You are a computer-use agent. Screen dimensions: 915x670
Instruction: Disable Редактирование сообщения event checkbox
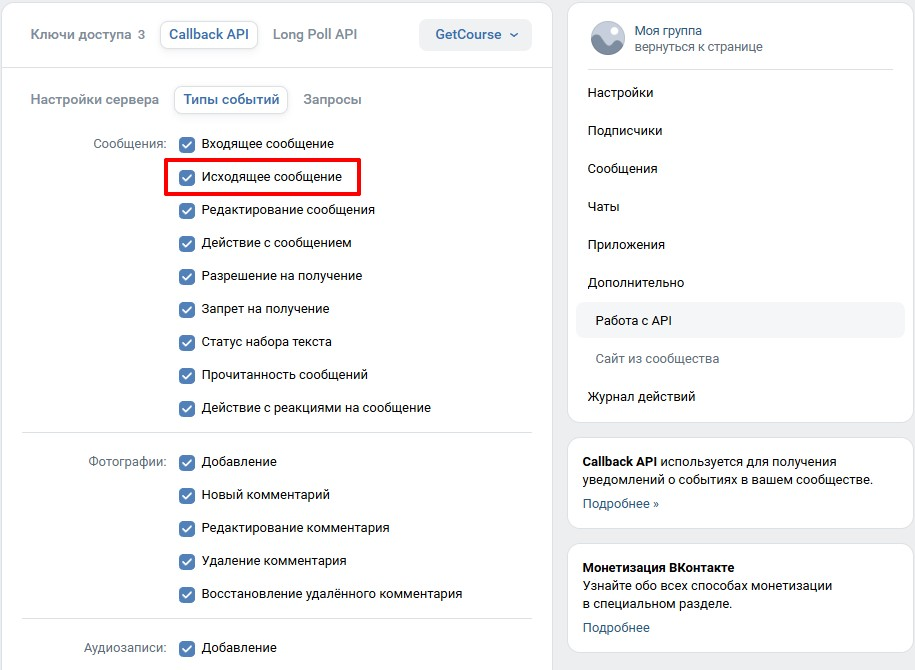click(x=187, y=210)
